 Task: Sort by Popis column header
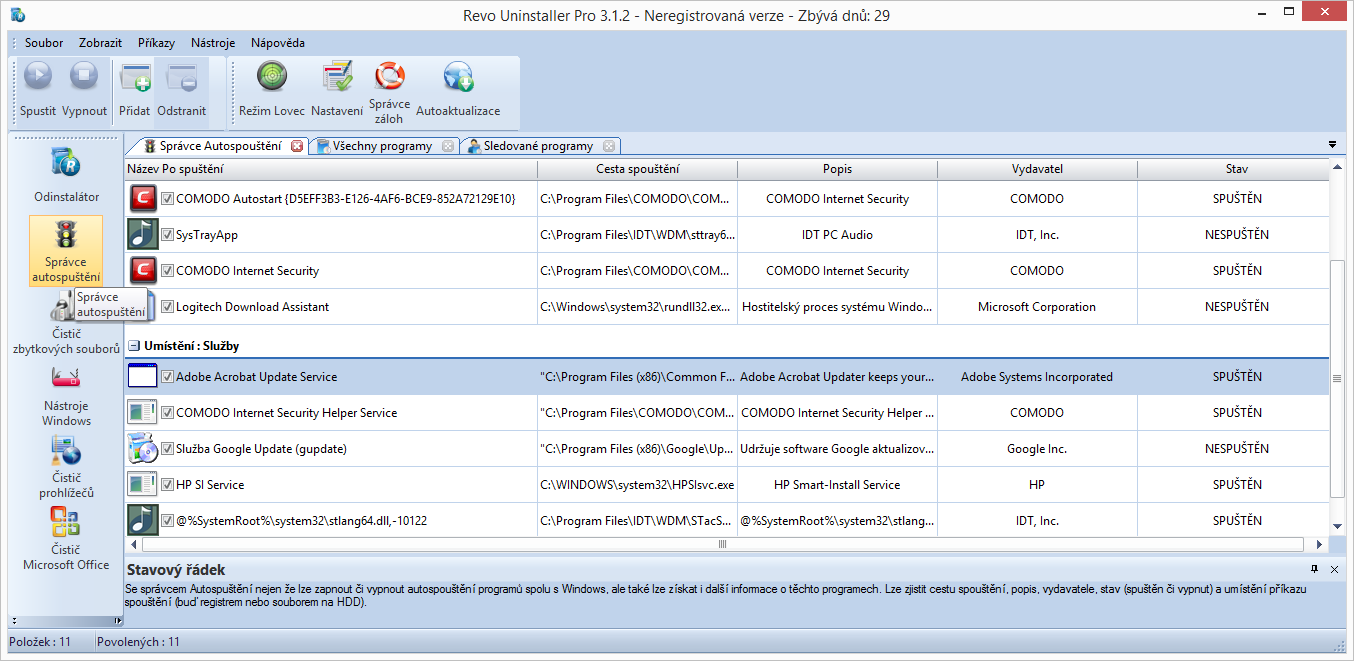pyautogui.click(x=838, y=169)
